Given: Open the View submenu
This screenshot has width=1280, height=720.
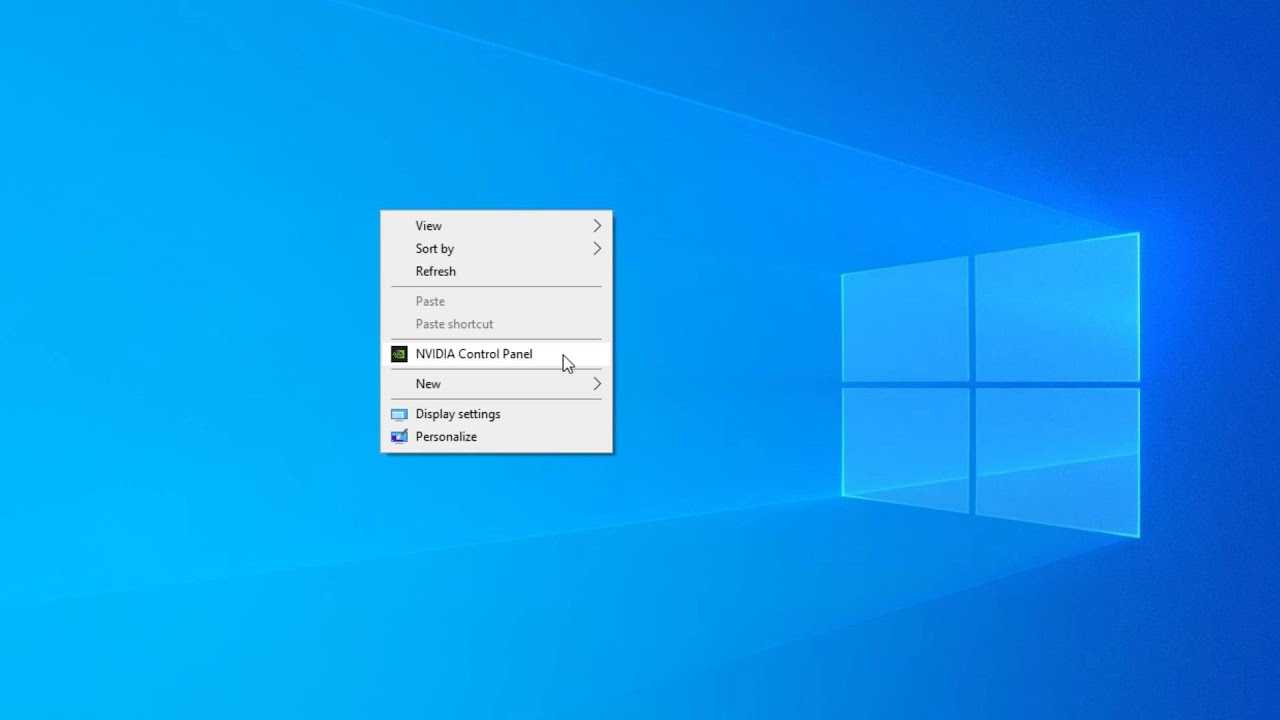Looking at the screenshot, I should tap(496, 226).
